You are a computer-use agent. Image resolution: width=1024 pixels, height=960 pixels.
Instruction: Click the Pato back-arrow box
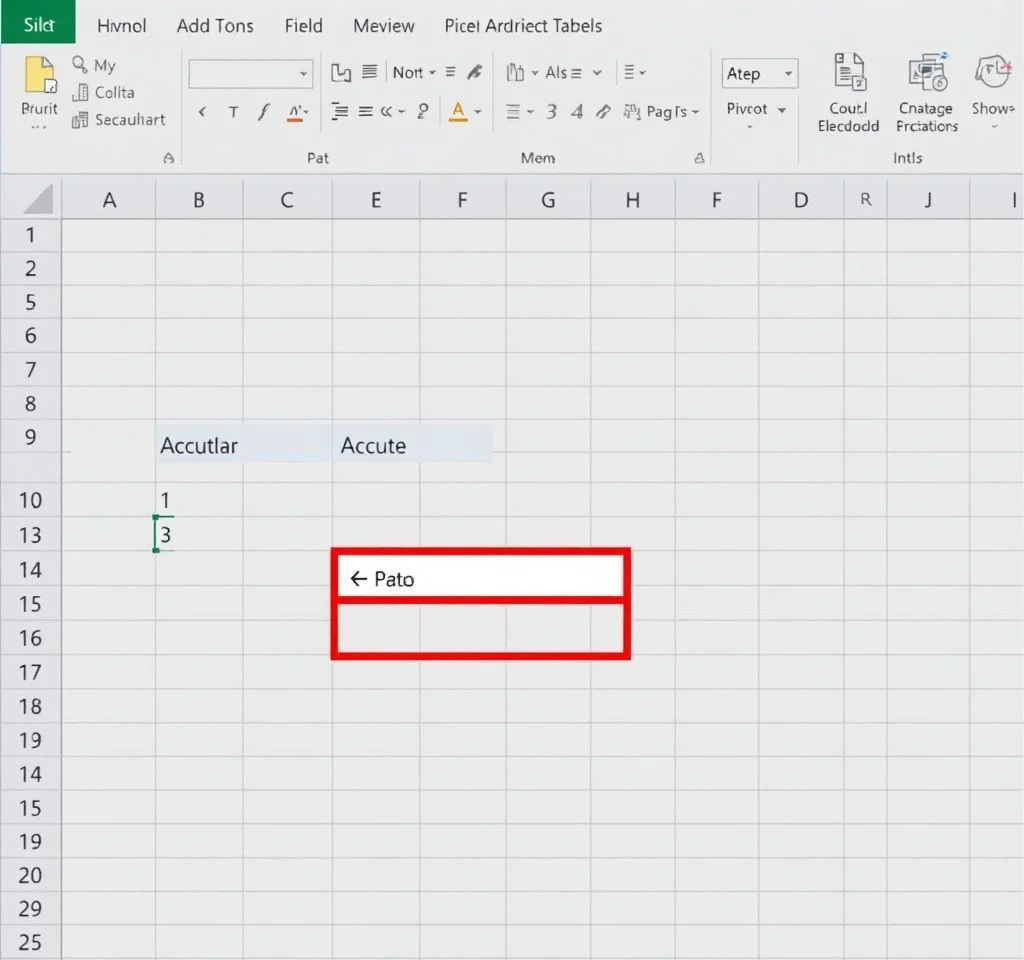481,578
